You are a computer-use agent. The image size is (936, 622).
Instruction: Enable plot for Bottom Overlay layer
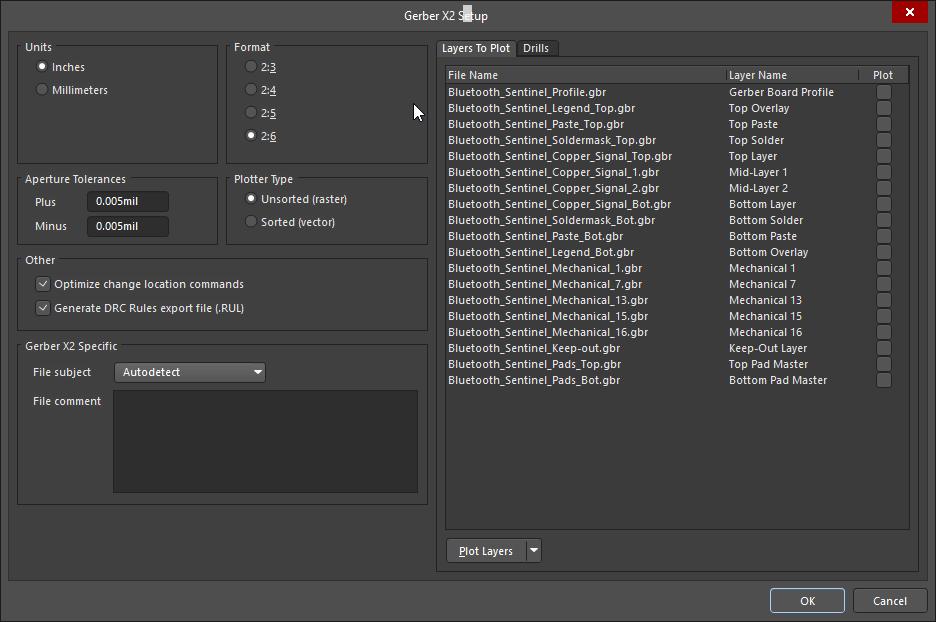pos(883,252)
